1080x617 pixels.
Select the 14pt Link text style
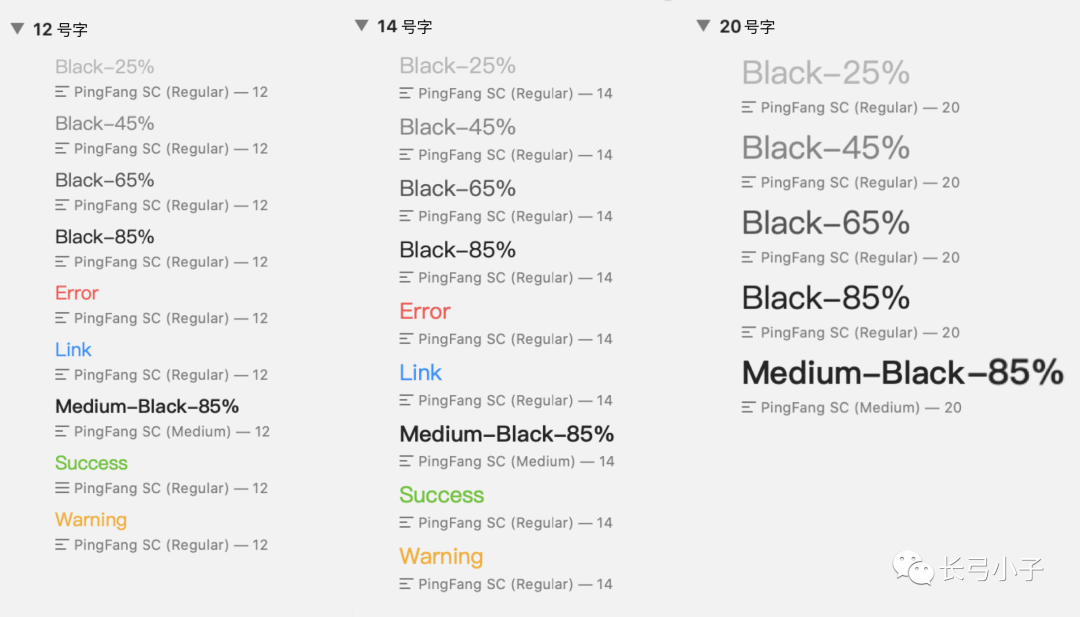coord(420,373)
